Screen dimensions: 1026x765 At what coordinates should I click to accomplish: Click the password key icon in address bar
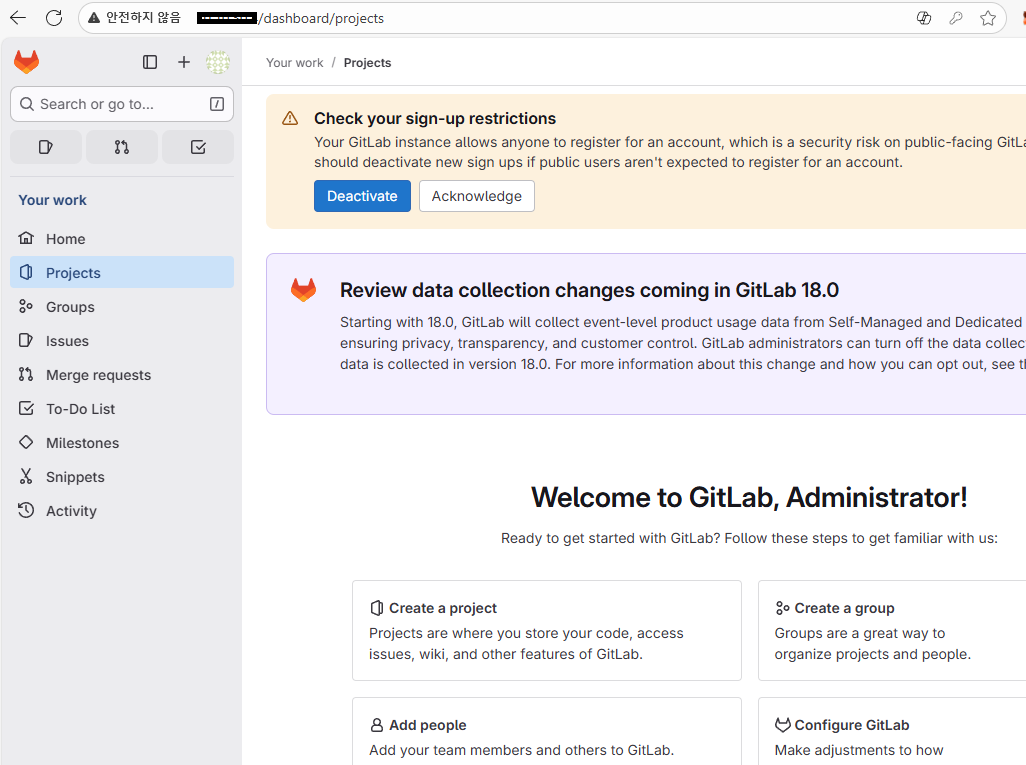(956, 18)
